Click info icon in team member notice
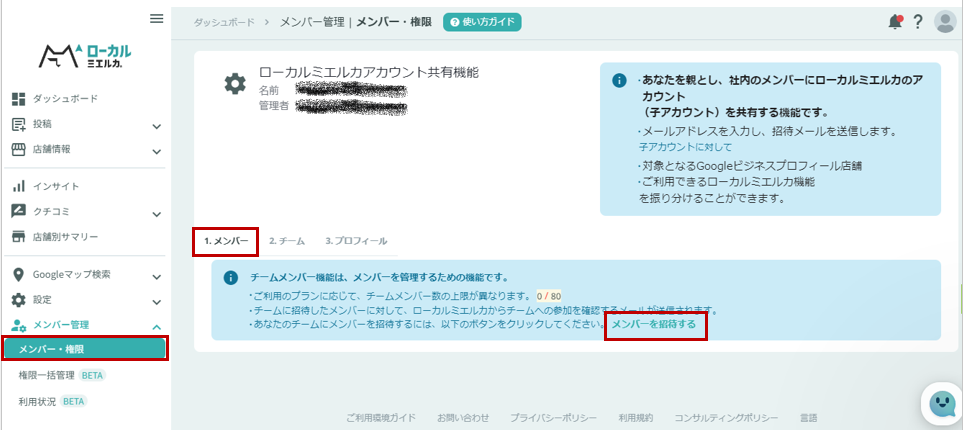963x430 pixels. click(x=230, y=278)
